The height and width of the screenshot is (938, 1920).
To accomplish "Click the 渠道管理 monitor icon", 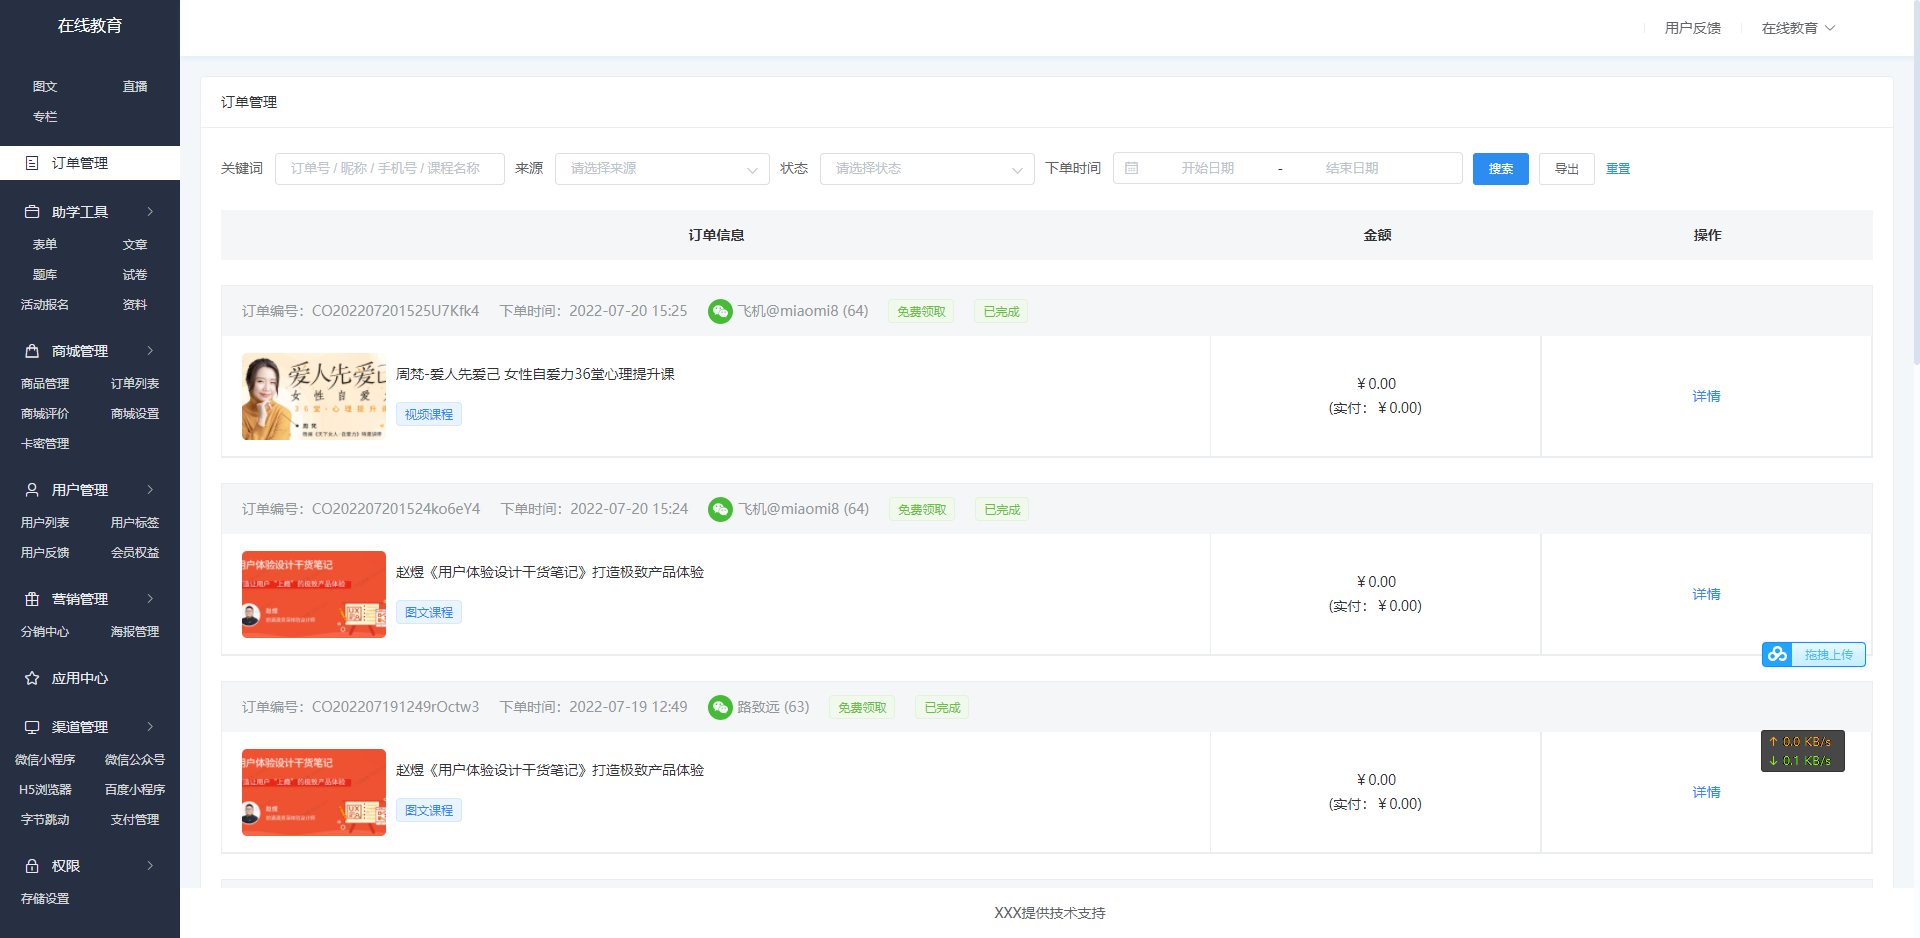I will coord(32,727).
